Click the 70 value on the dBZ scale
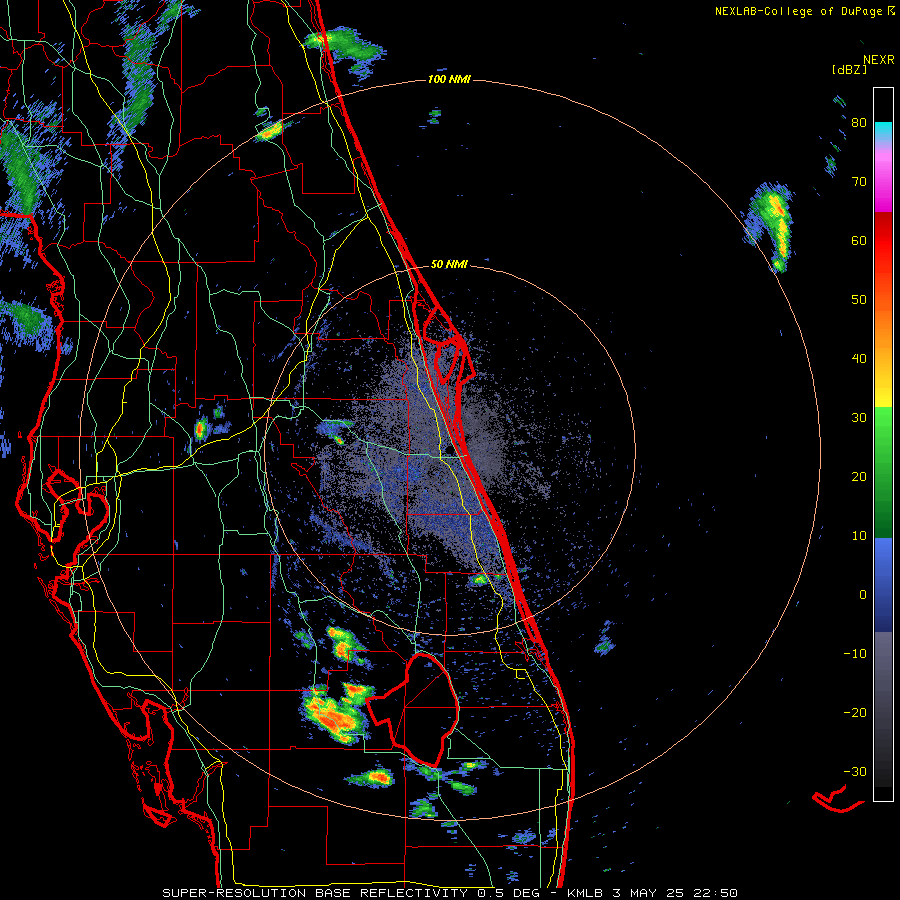This screenshot has height=900, width=900. point(859,182)
